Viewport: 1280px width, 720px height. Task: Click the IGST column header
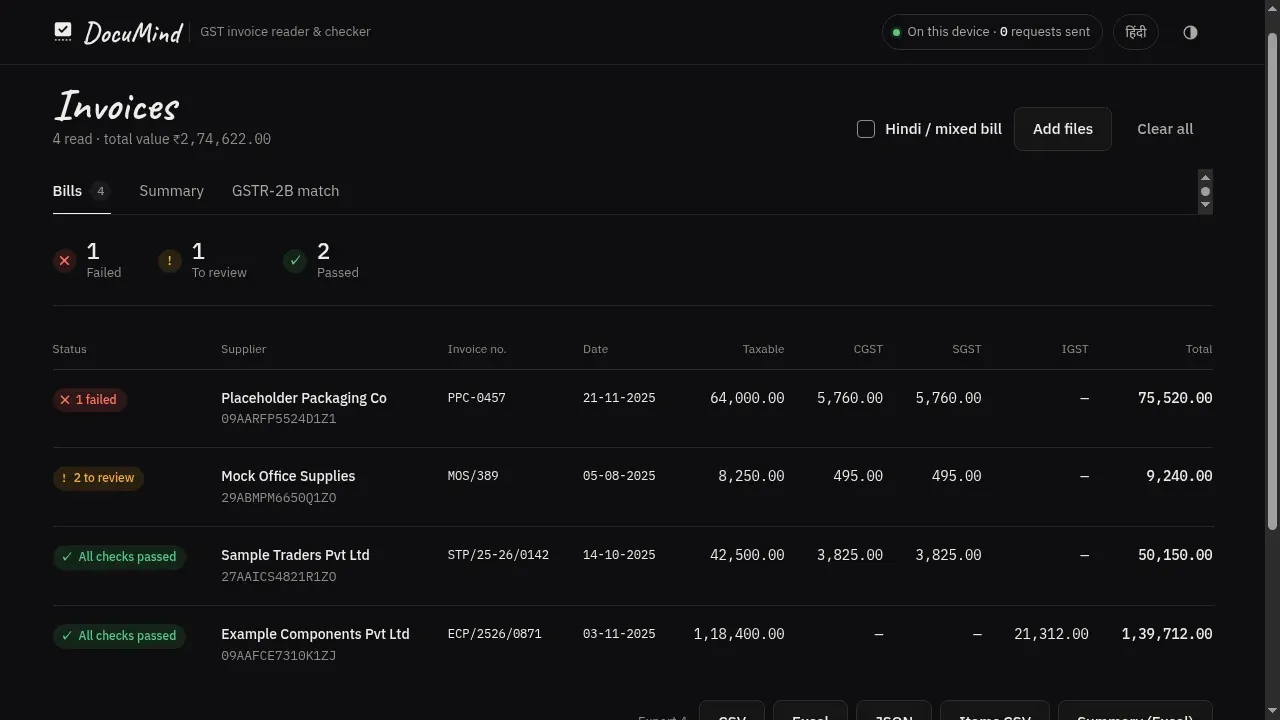coord(1075,349)
